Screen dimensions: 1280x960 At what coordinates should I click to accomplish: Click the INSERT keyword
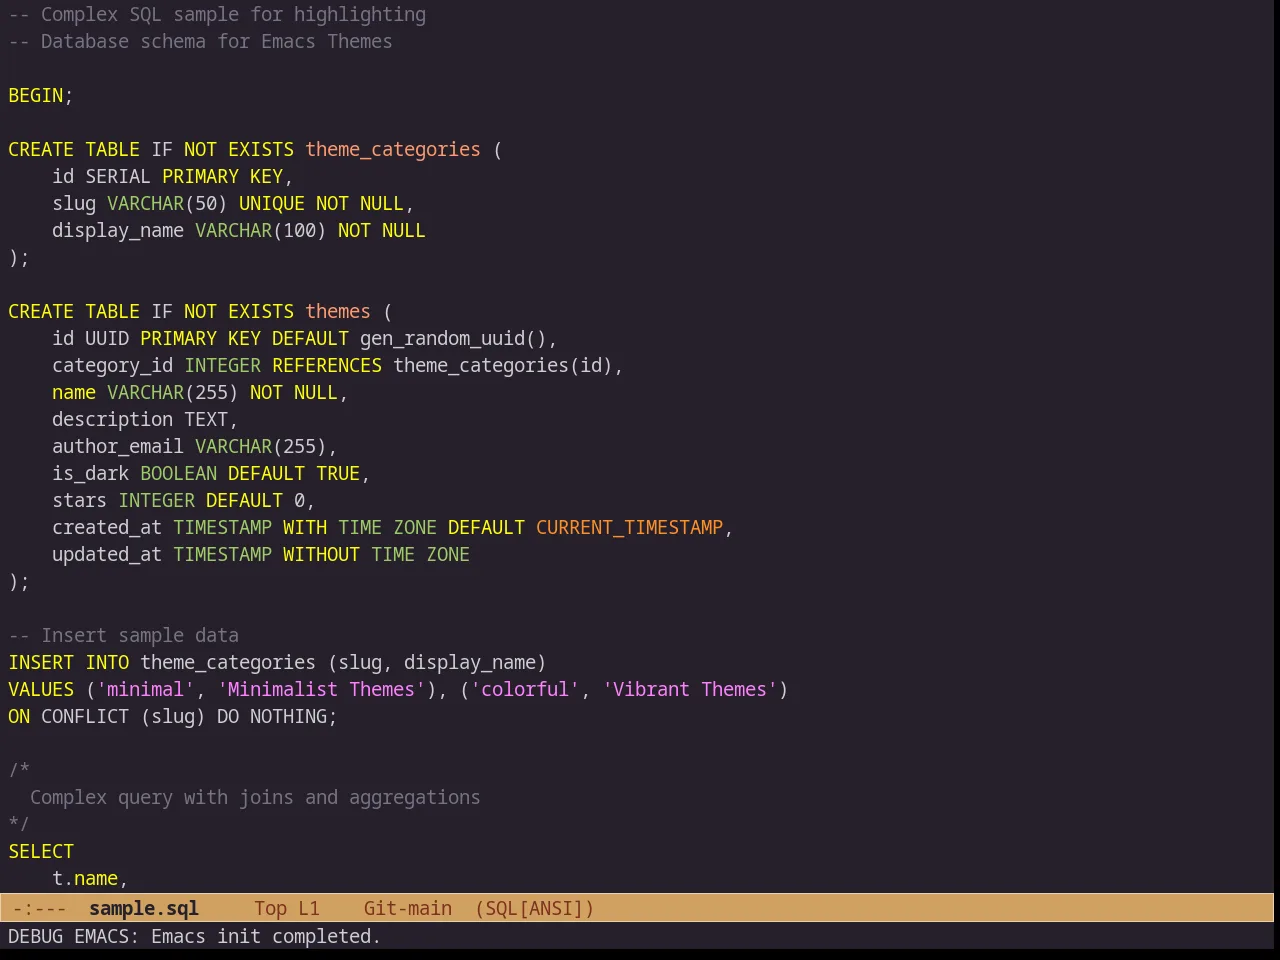tap(41, 662)
